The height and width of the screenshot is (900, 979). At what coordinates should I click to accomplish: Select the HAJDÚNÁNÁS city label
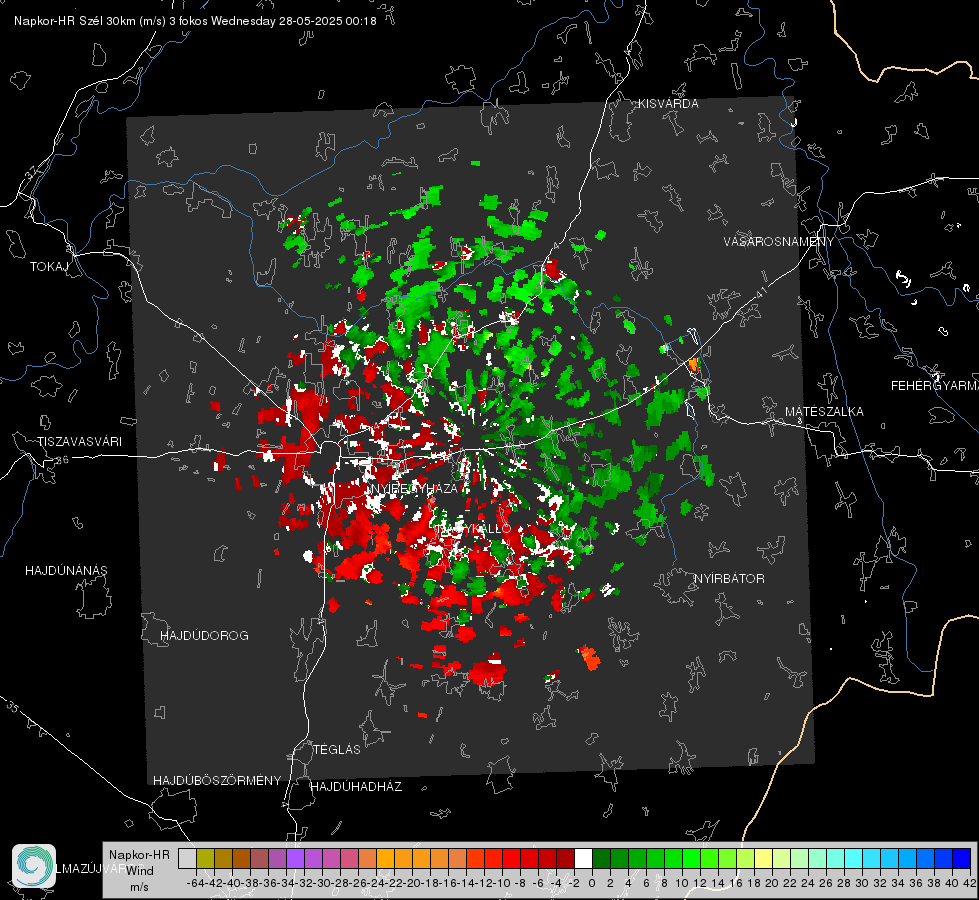[66, 570]
